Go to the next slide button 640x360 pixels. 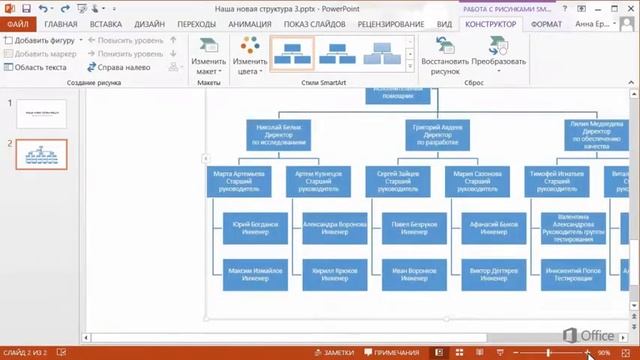[634, 326]
